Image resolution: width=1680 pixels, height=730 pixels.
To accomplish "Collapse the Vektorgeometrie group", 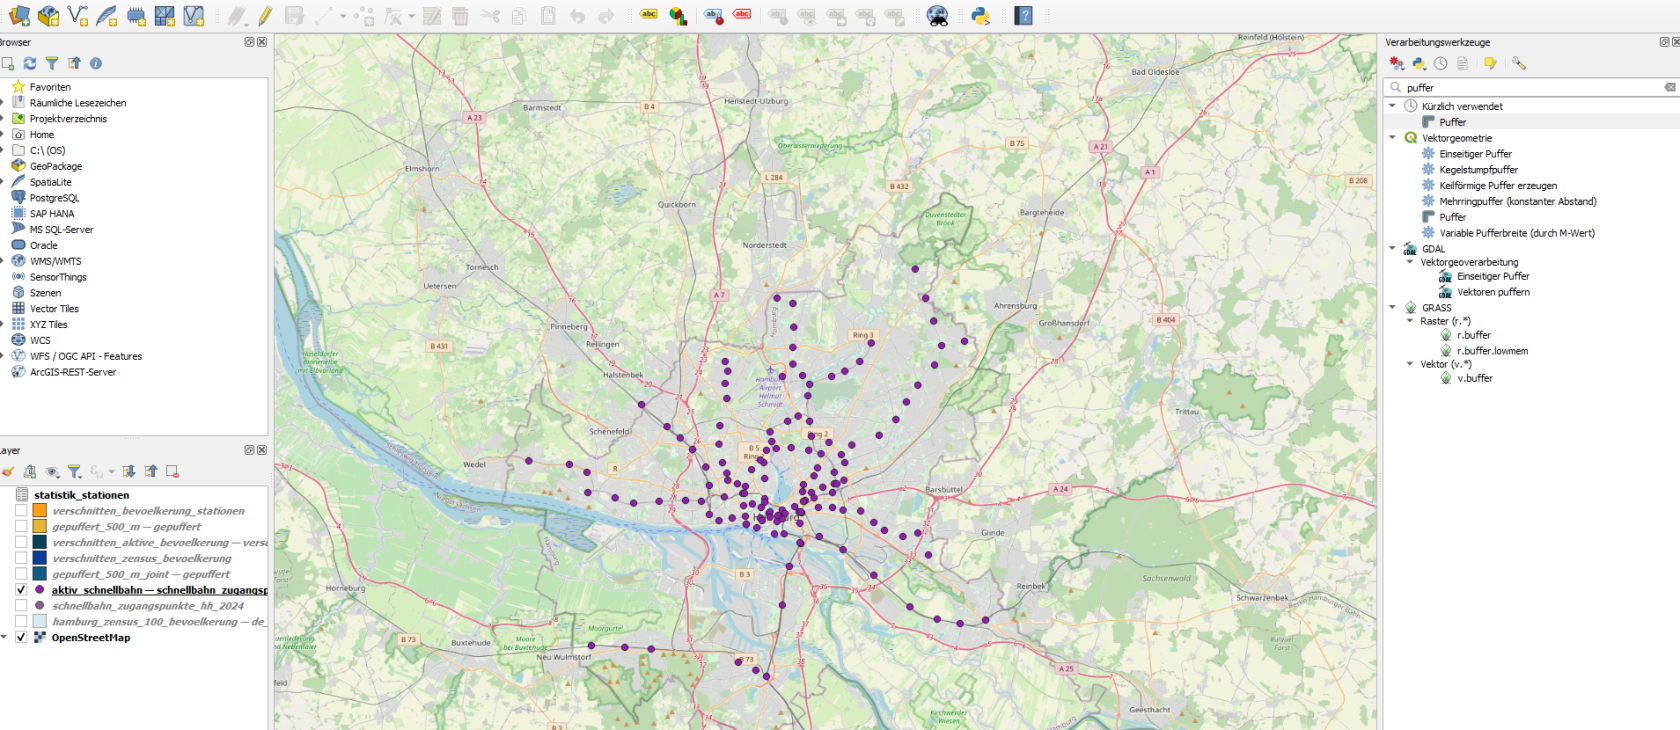I will click(1392, 138).
